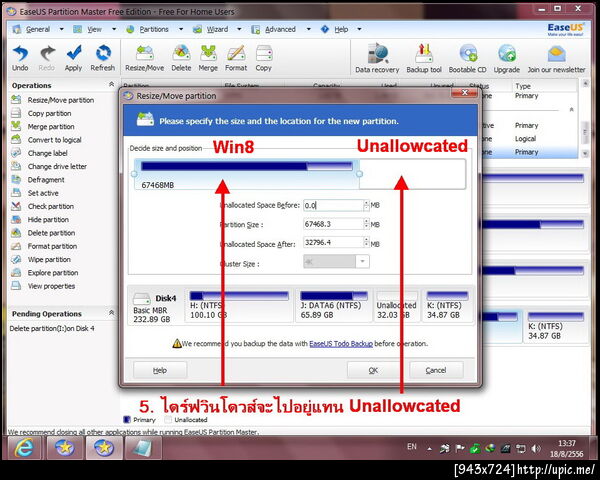This screenshot has width=600, height=480.
Task: Select the Resize/Move toolbar icon
Action: point(145,58)
